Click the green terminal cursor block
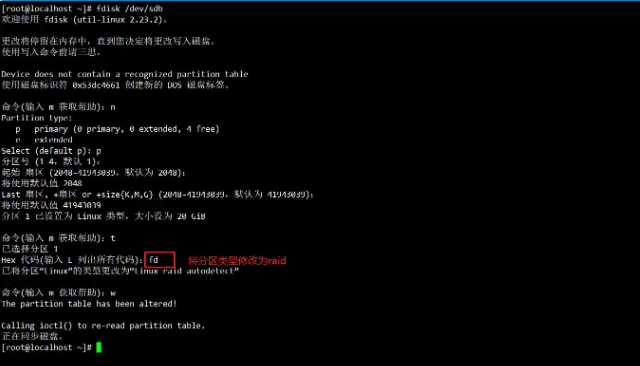The width and height of the screenshot is (640, 366). 99,347
